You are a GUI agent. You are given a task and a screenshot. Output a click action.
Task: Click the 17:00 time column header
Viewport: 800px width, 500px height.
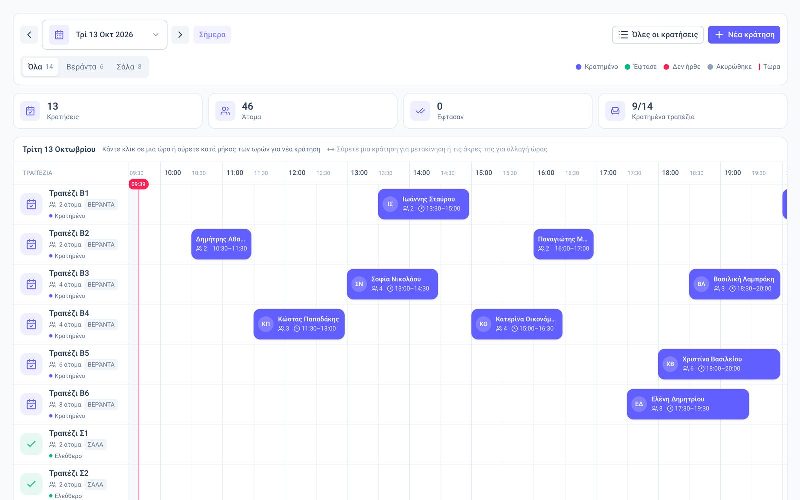tap(608, 173)
